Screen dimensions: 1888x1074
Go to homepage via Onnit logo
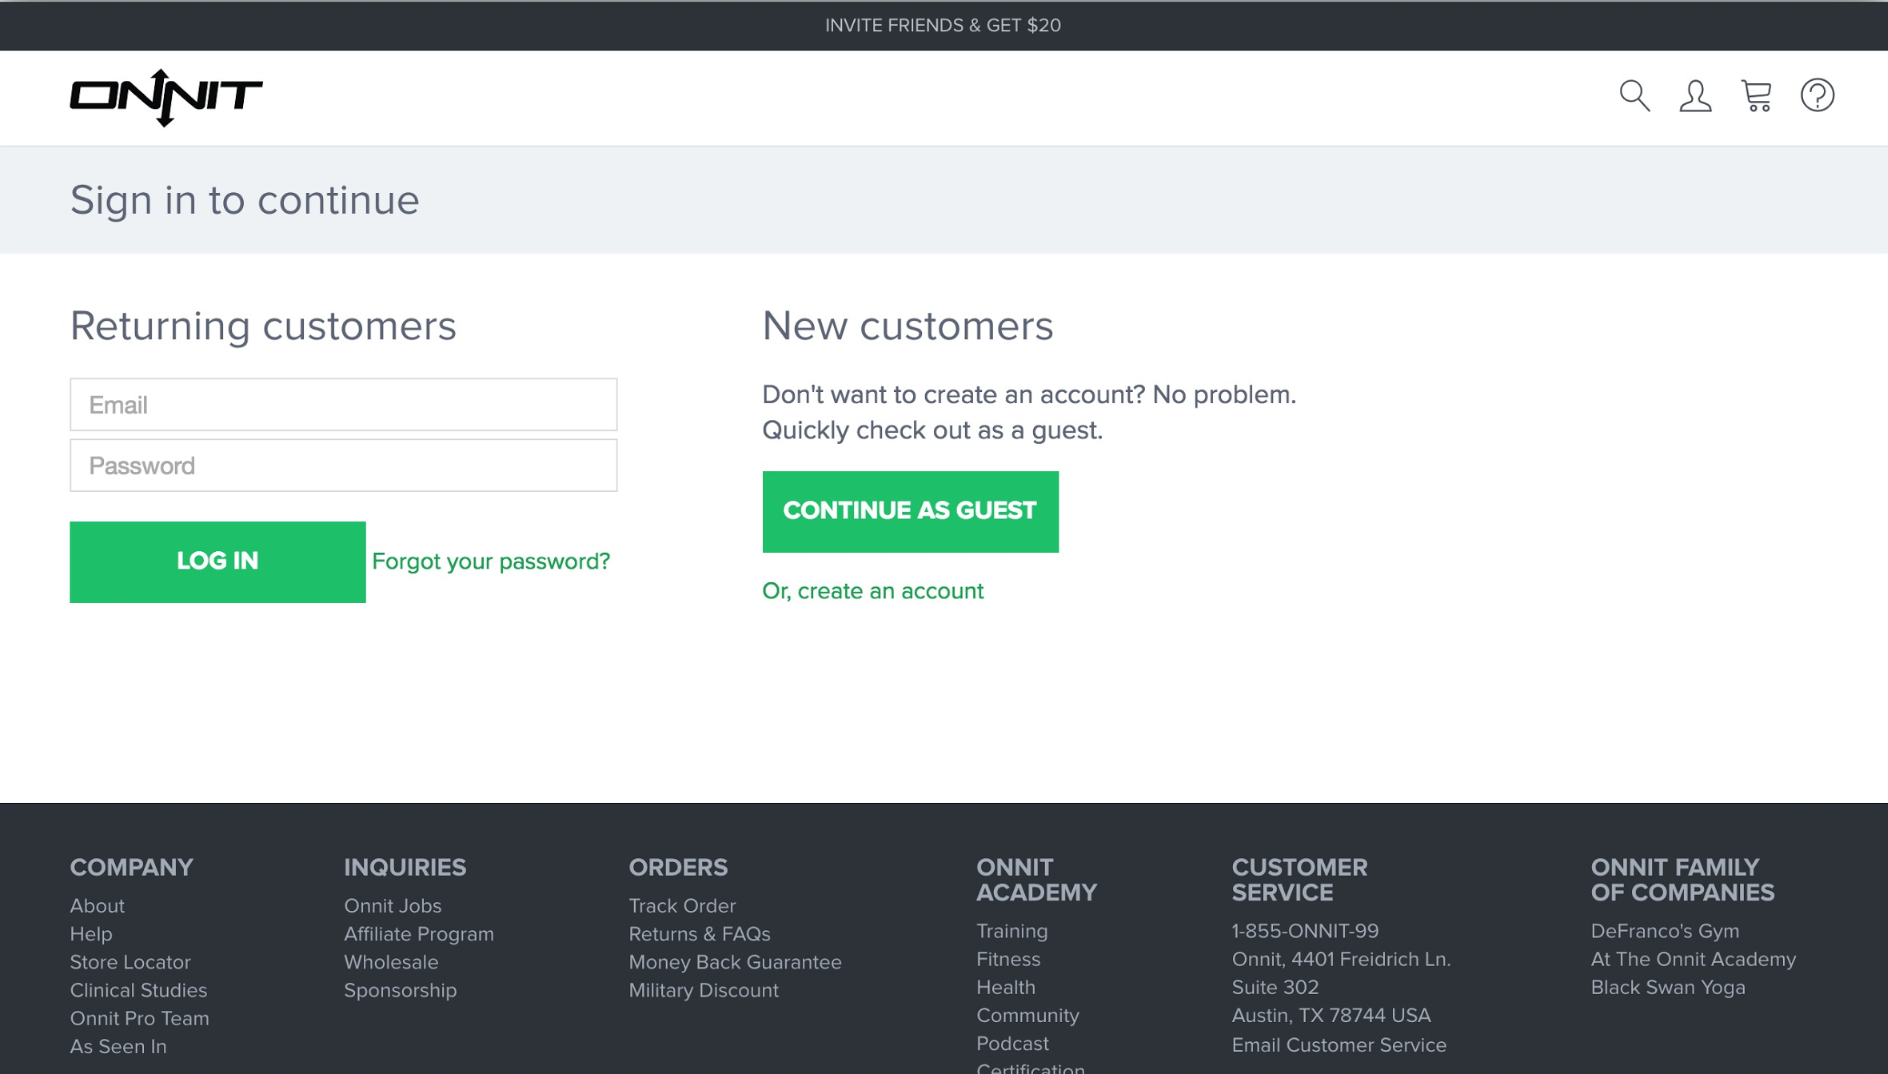coord(166,98)
